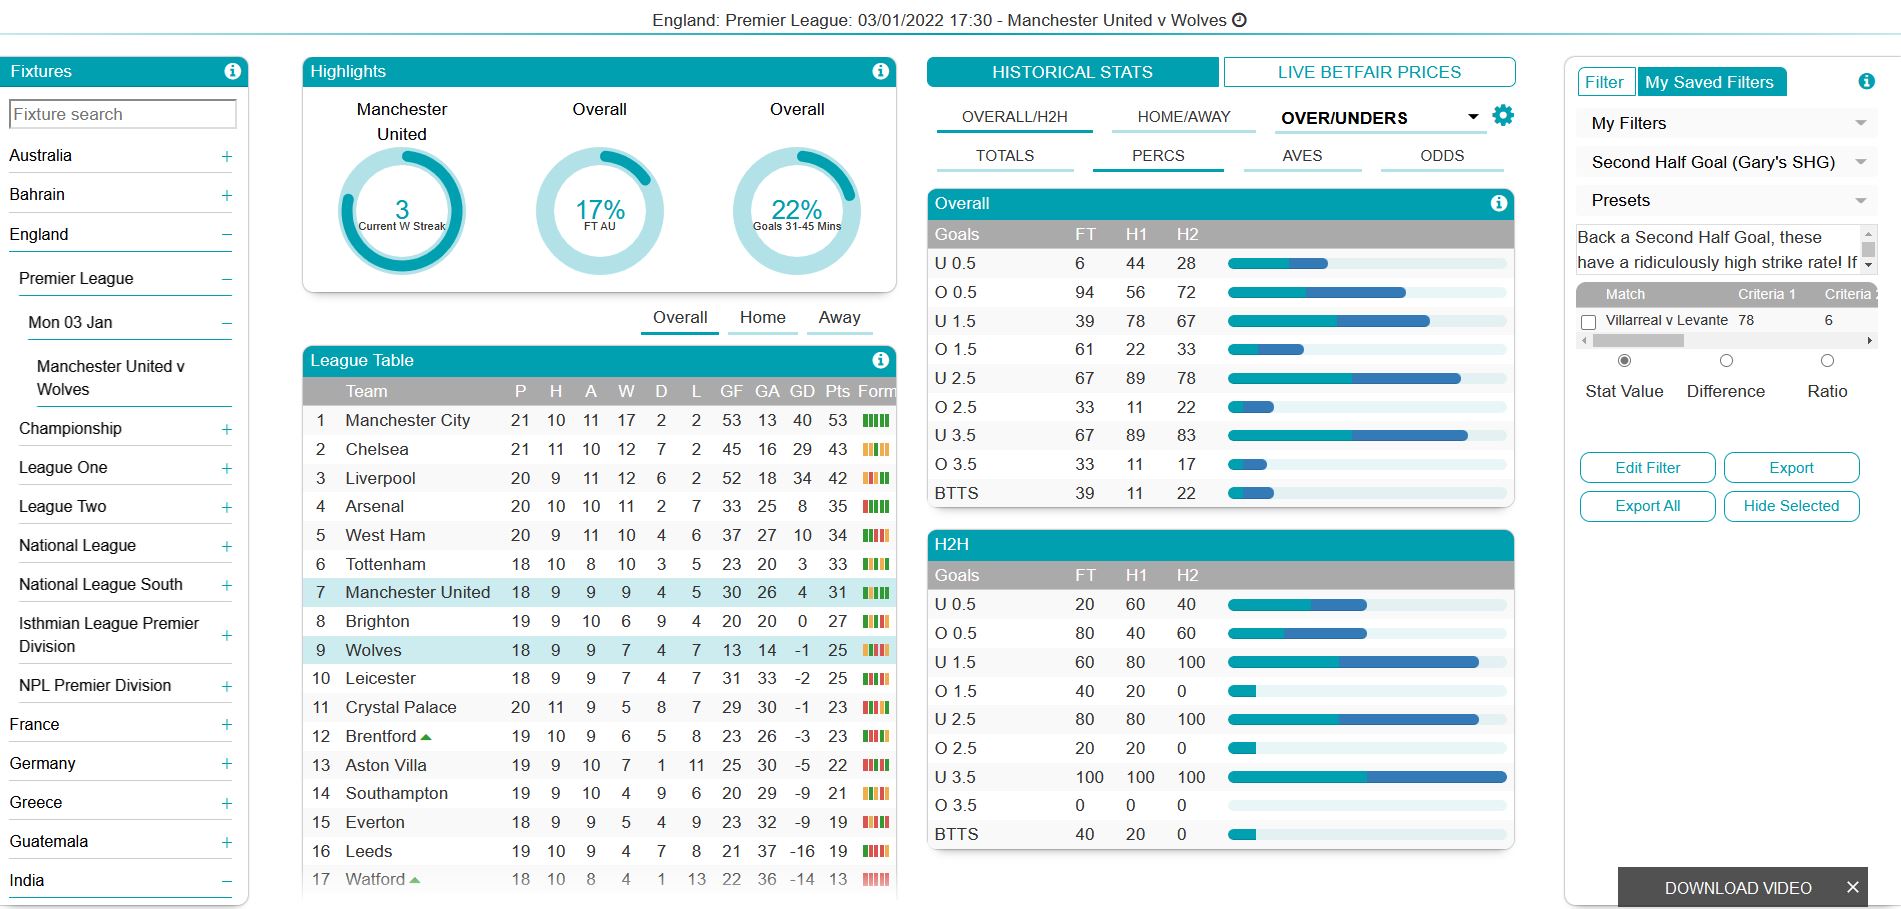Click inside the Fixture search field
The width and height of the screenshot is (1901, 909).
pos(122,113)
